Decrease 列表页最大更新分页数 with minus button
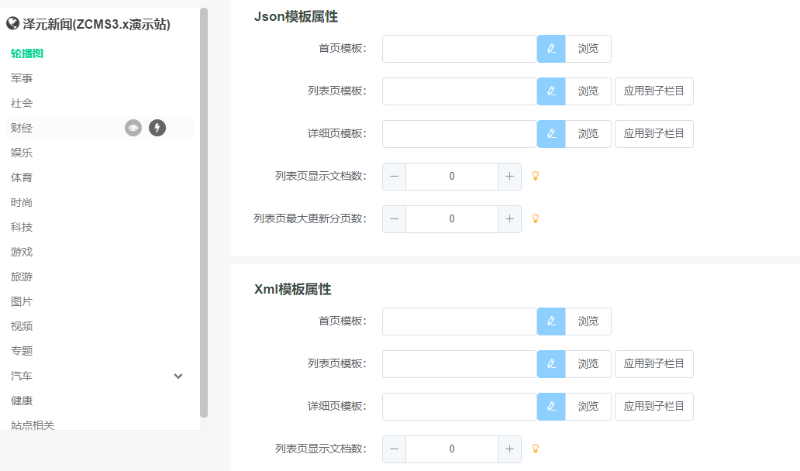This screenshot has height=471, width=800. (x=394, y=218)
